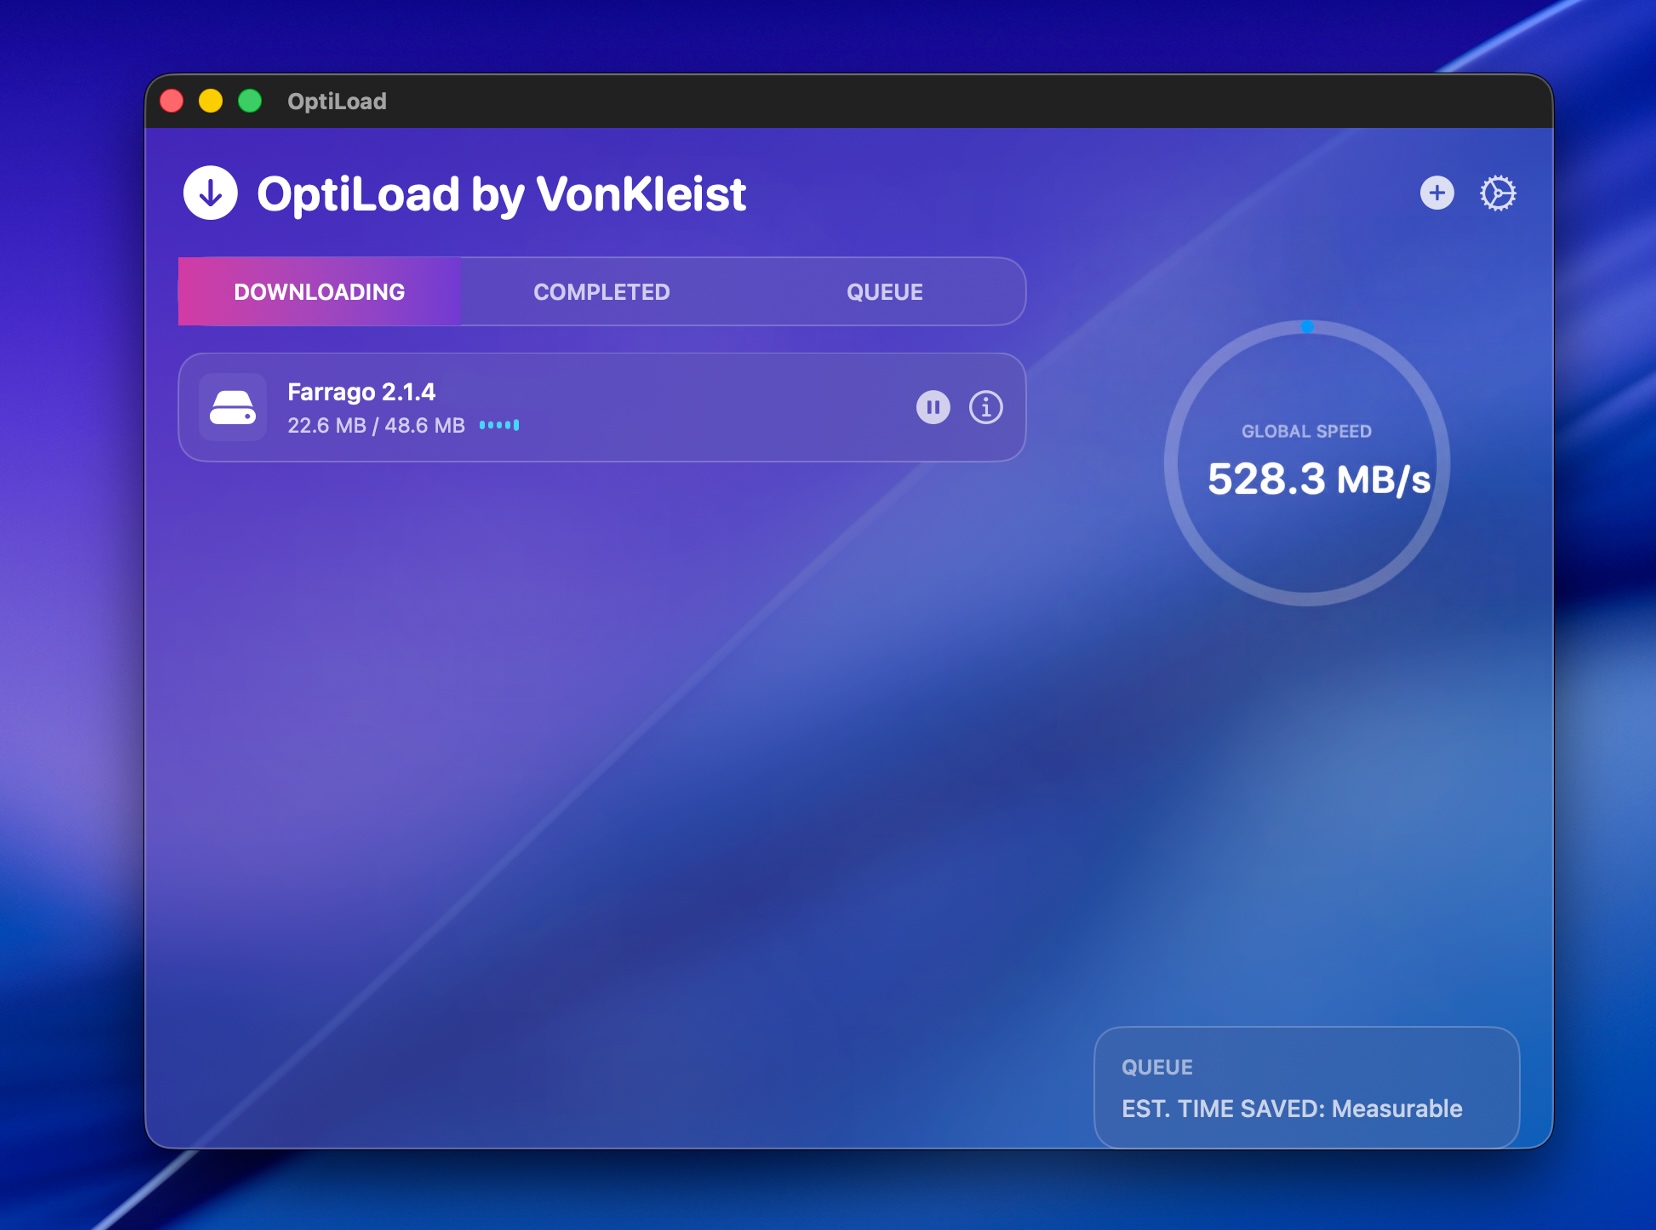Open OptiLoad settings gear

pos(1499,194)
